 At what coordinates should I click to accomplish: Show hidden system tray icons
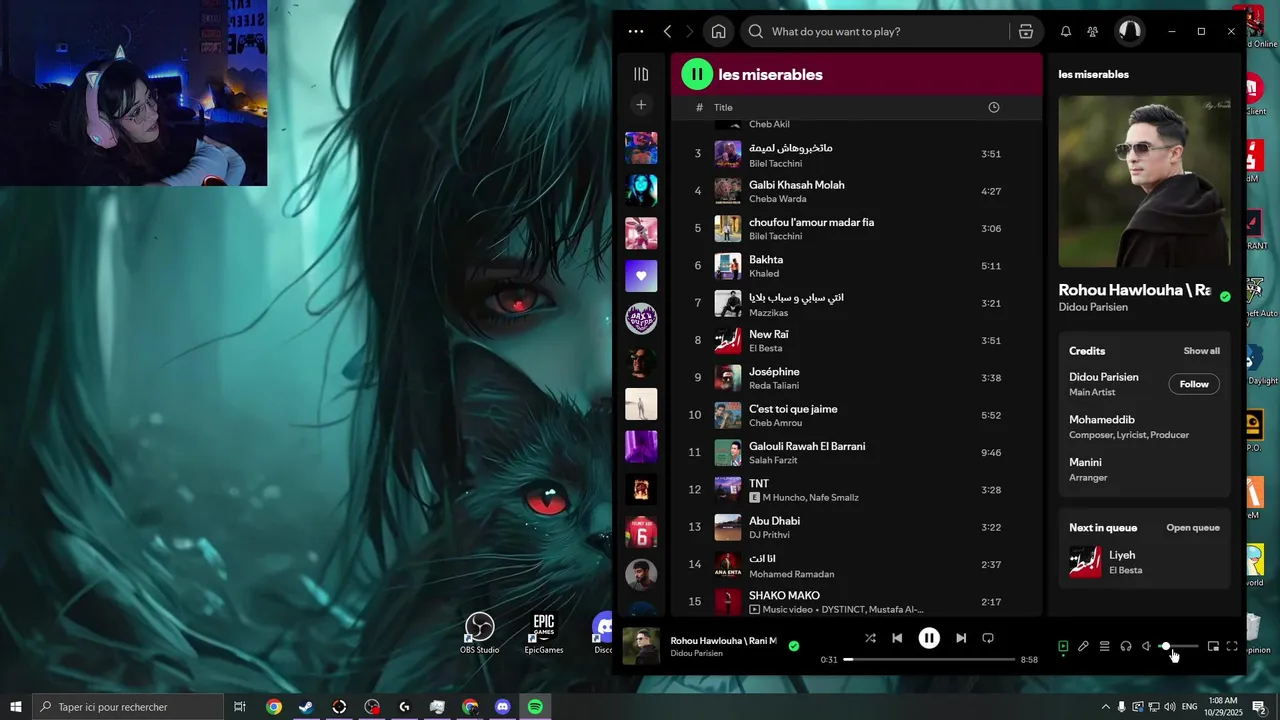(x=1105, y=707)
